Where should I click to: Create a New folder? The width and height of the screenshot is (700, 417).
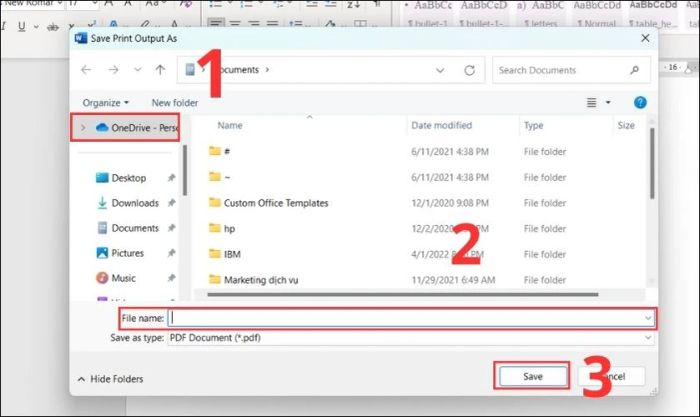click(x=175, y=103)
